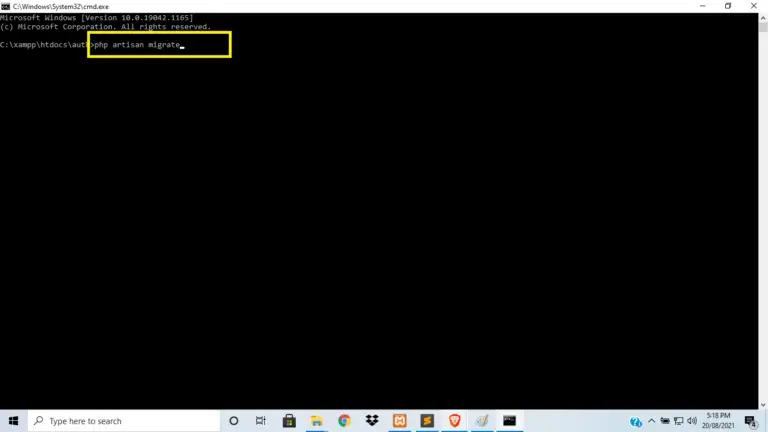Viewport: 768px width, 432px height.
Task: Open the Windows Start menu
Action: click(13, 421)
